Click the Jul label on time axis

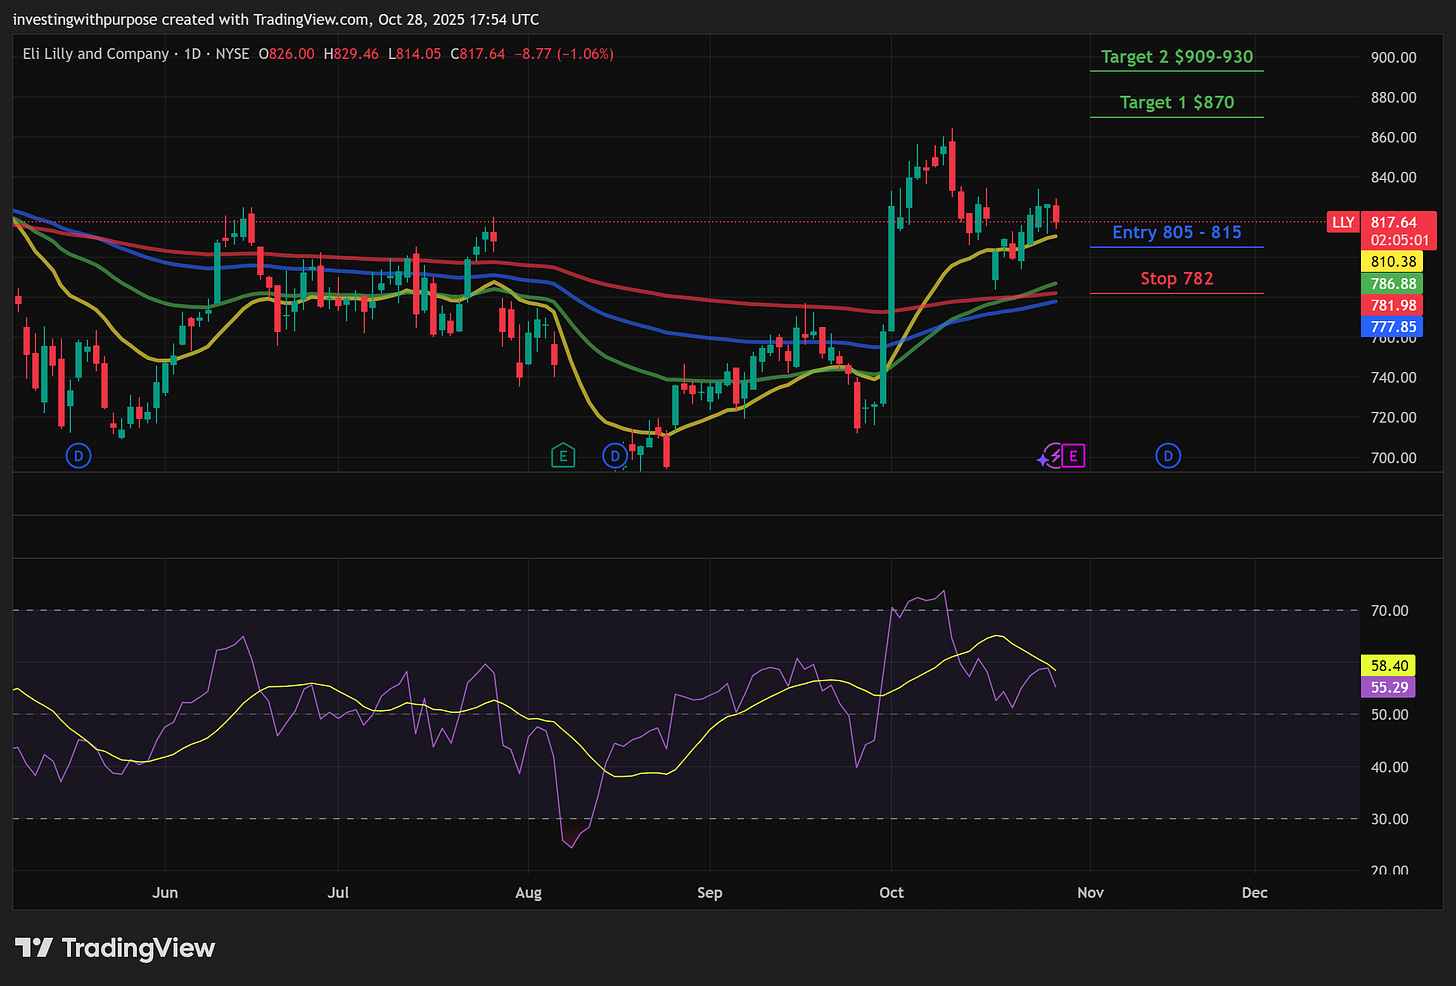tap(338, 892)
